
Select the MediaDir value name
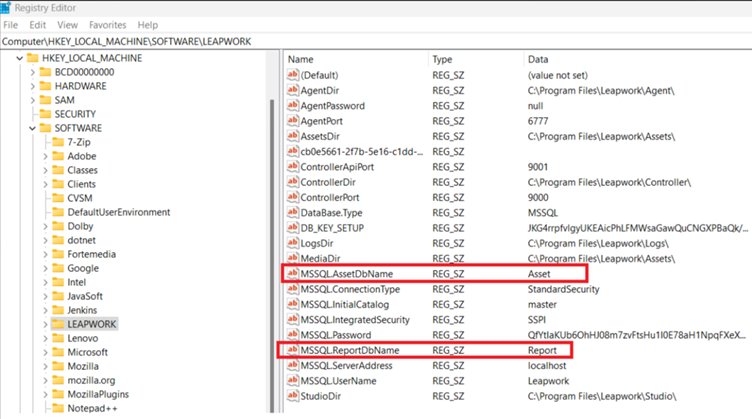click(x=320, y=258)
